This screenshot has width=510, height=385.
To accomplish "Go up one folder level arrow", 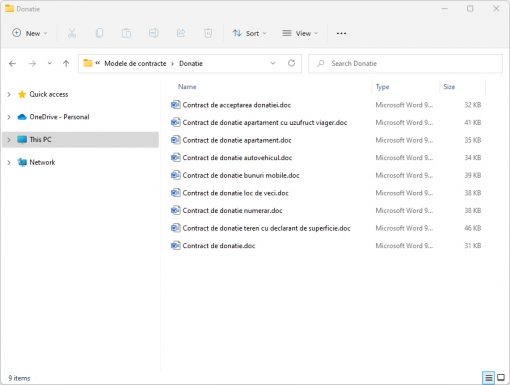I will (66, 64).
